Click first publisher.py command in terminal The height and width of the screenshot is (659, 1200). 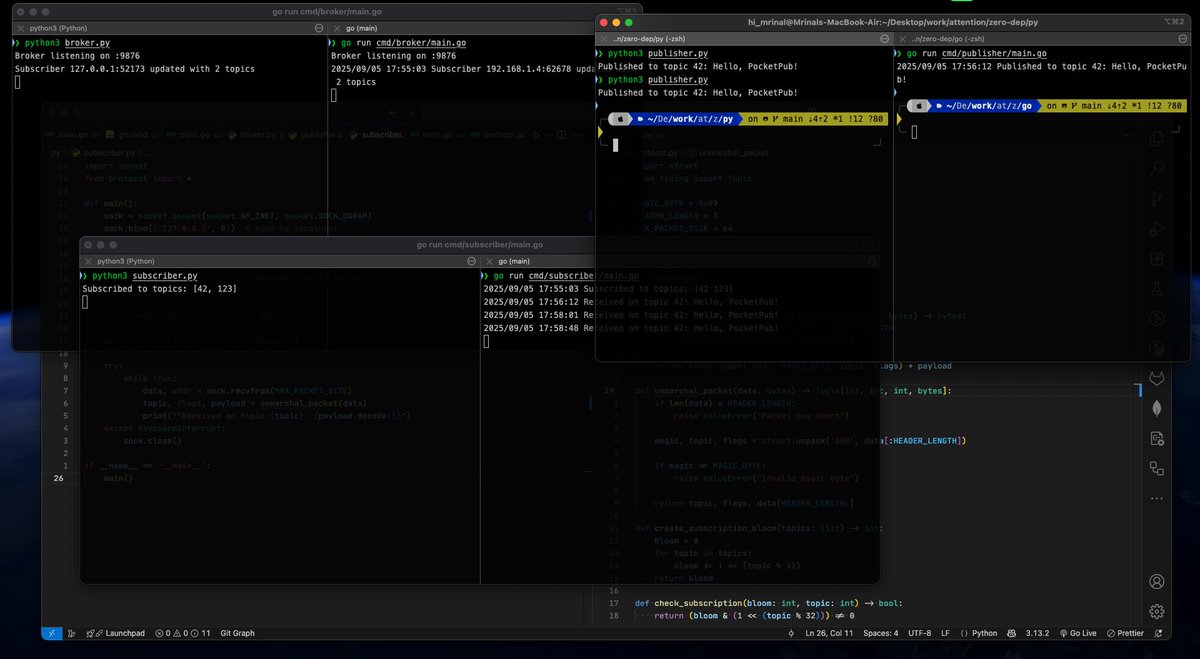[679, 53]
